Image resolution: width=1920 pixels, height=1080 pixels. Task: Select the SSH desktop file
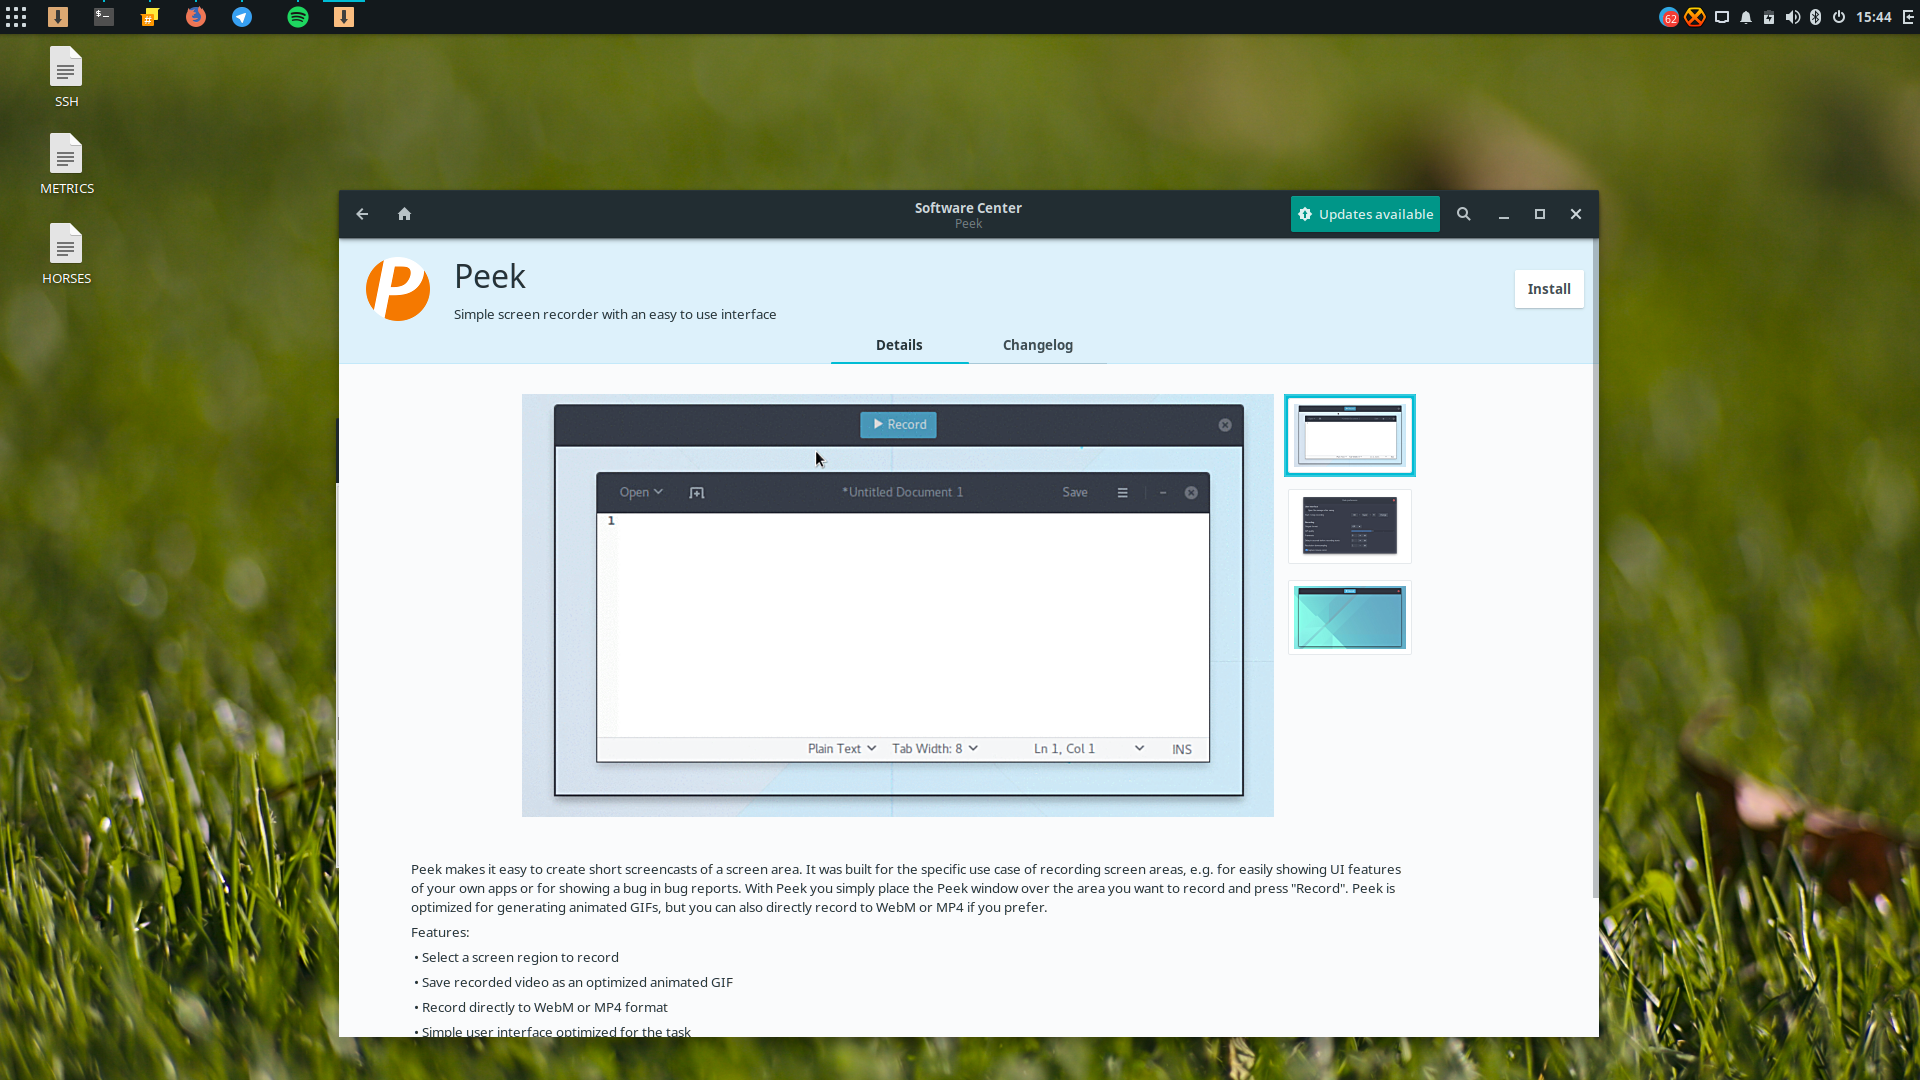66,77
